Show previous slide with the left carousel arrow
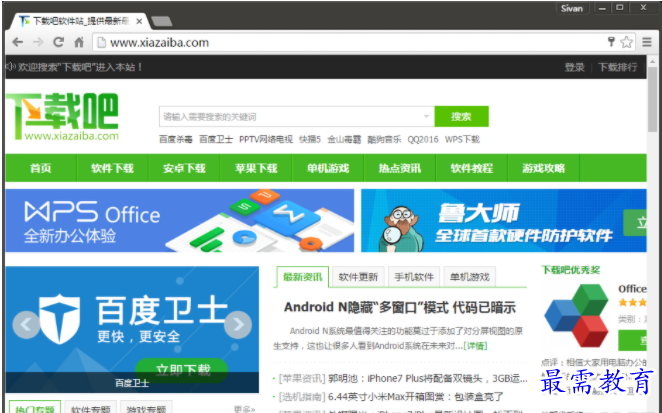 tap(26, 325)
